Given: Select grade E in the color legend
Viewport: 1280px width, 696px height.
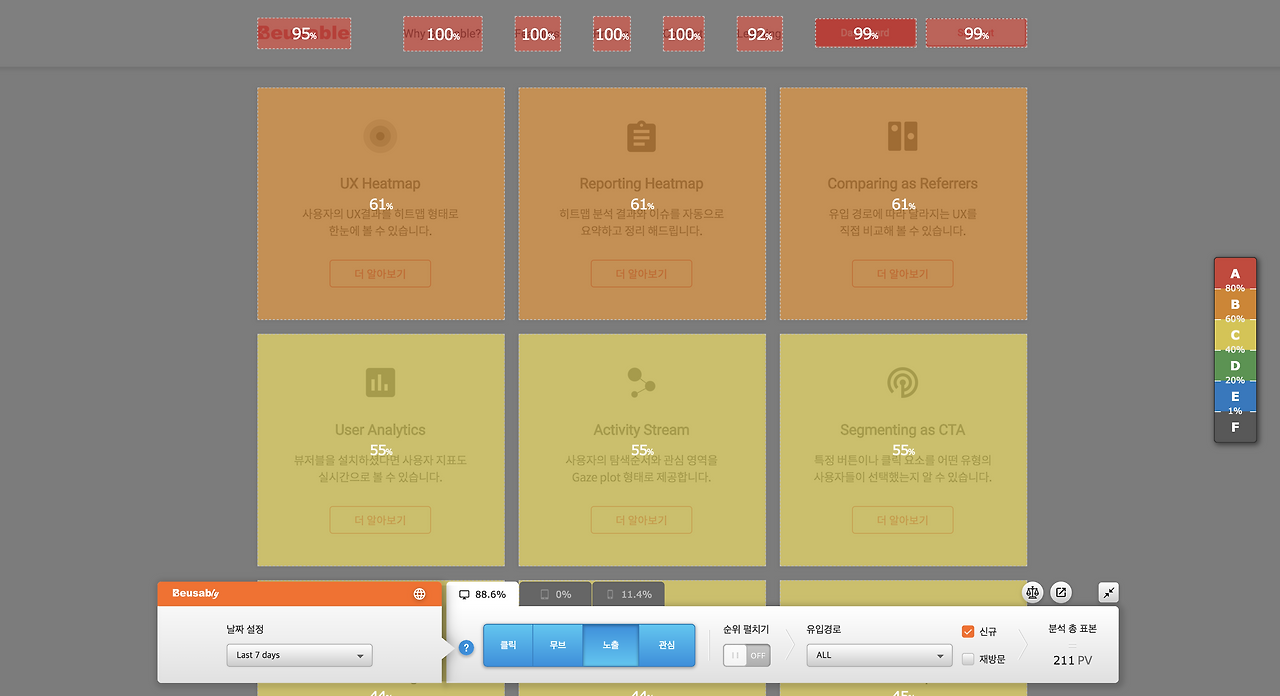Looking at the screenshot, I should click(1235, 396).
